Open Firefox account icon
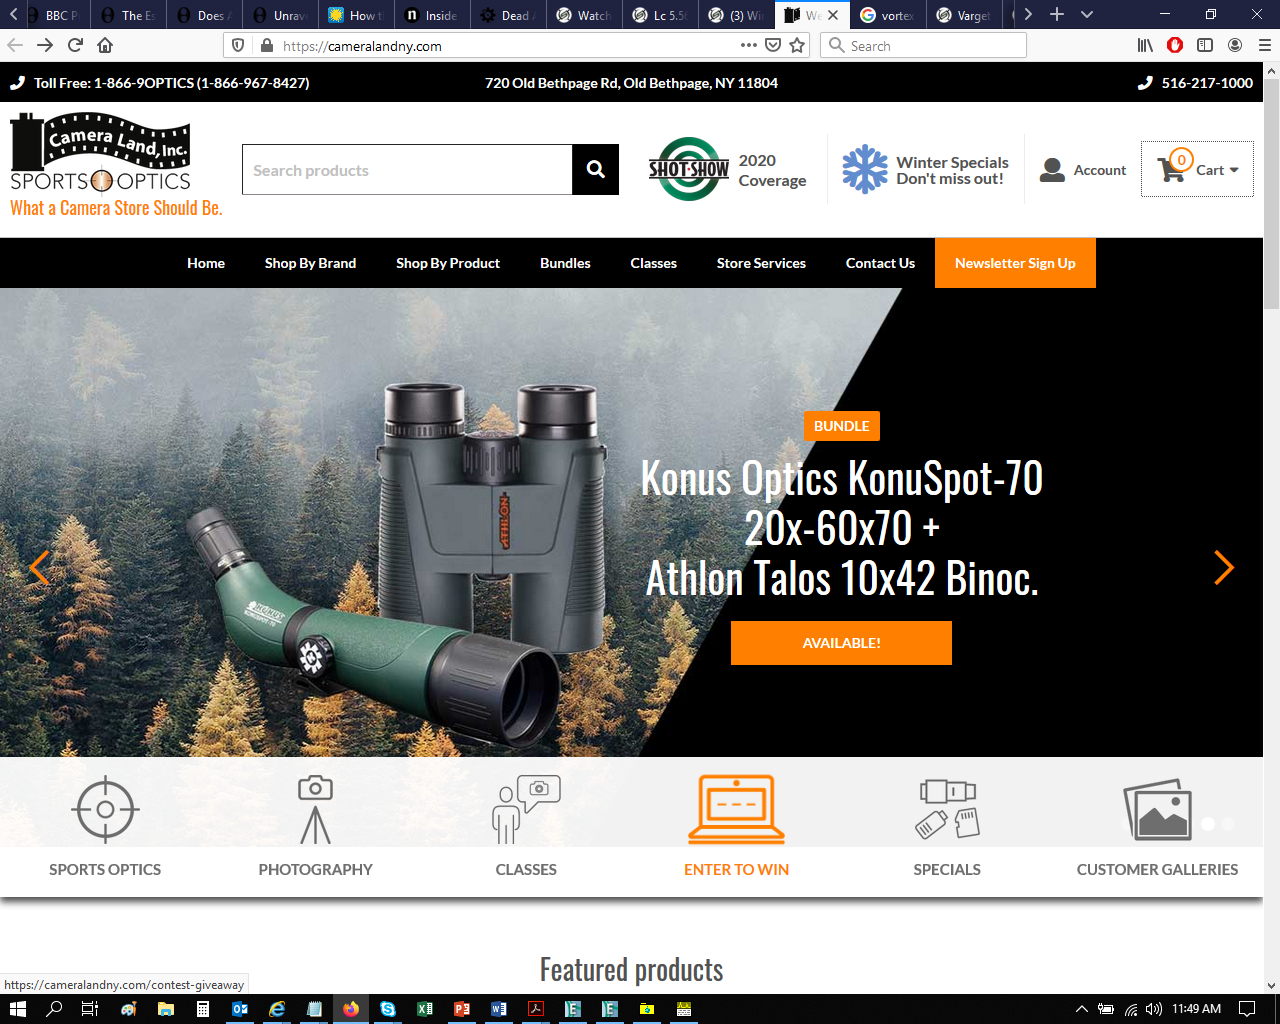 (1235, 45)
